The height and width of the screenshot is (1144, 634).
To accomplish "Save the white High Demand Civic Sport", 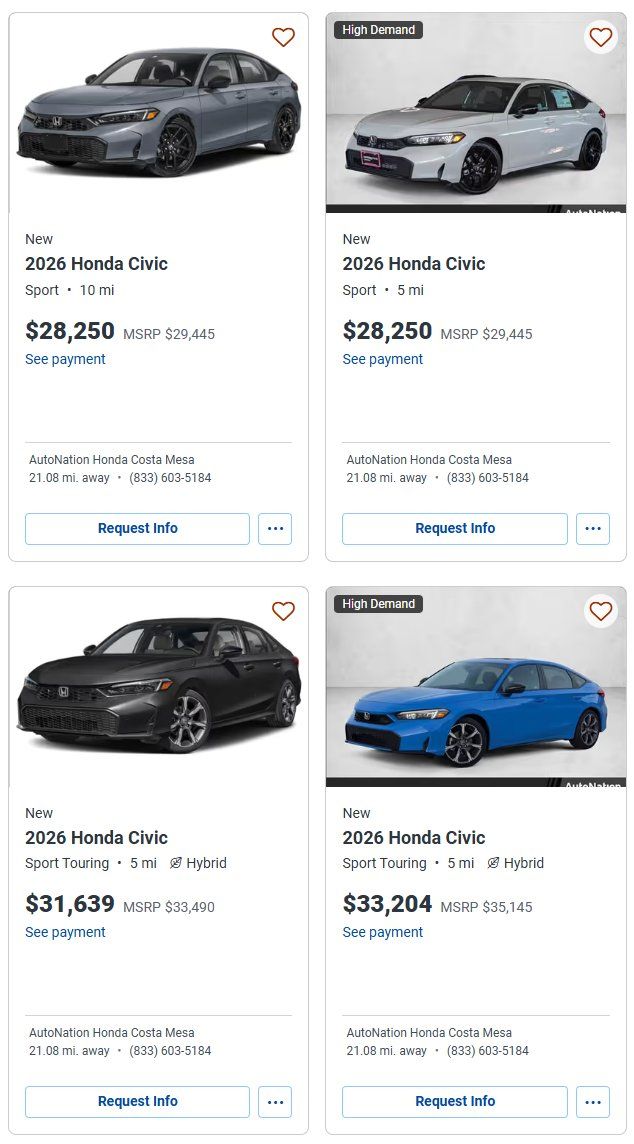I will coord(600,38).
